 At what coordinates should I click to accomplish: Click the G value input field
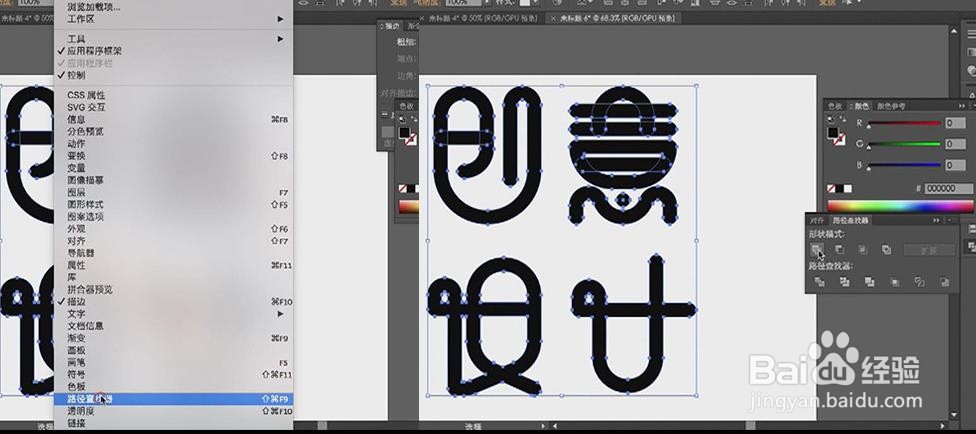click(955, 144)
